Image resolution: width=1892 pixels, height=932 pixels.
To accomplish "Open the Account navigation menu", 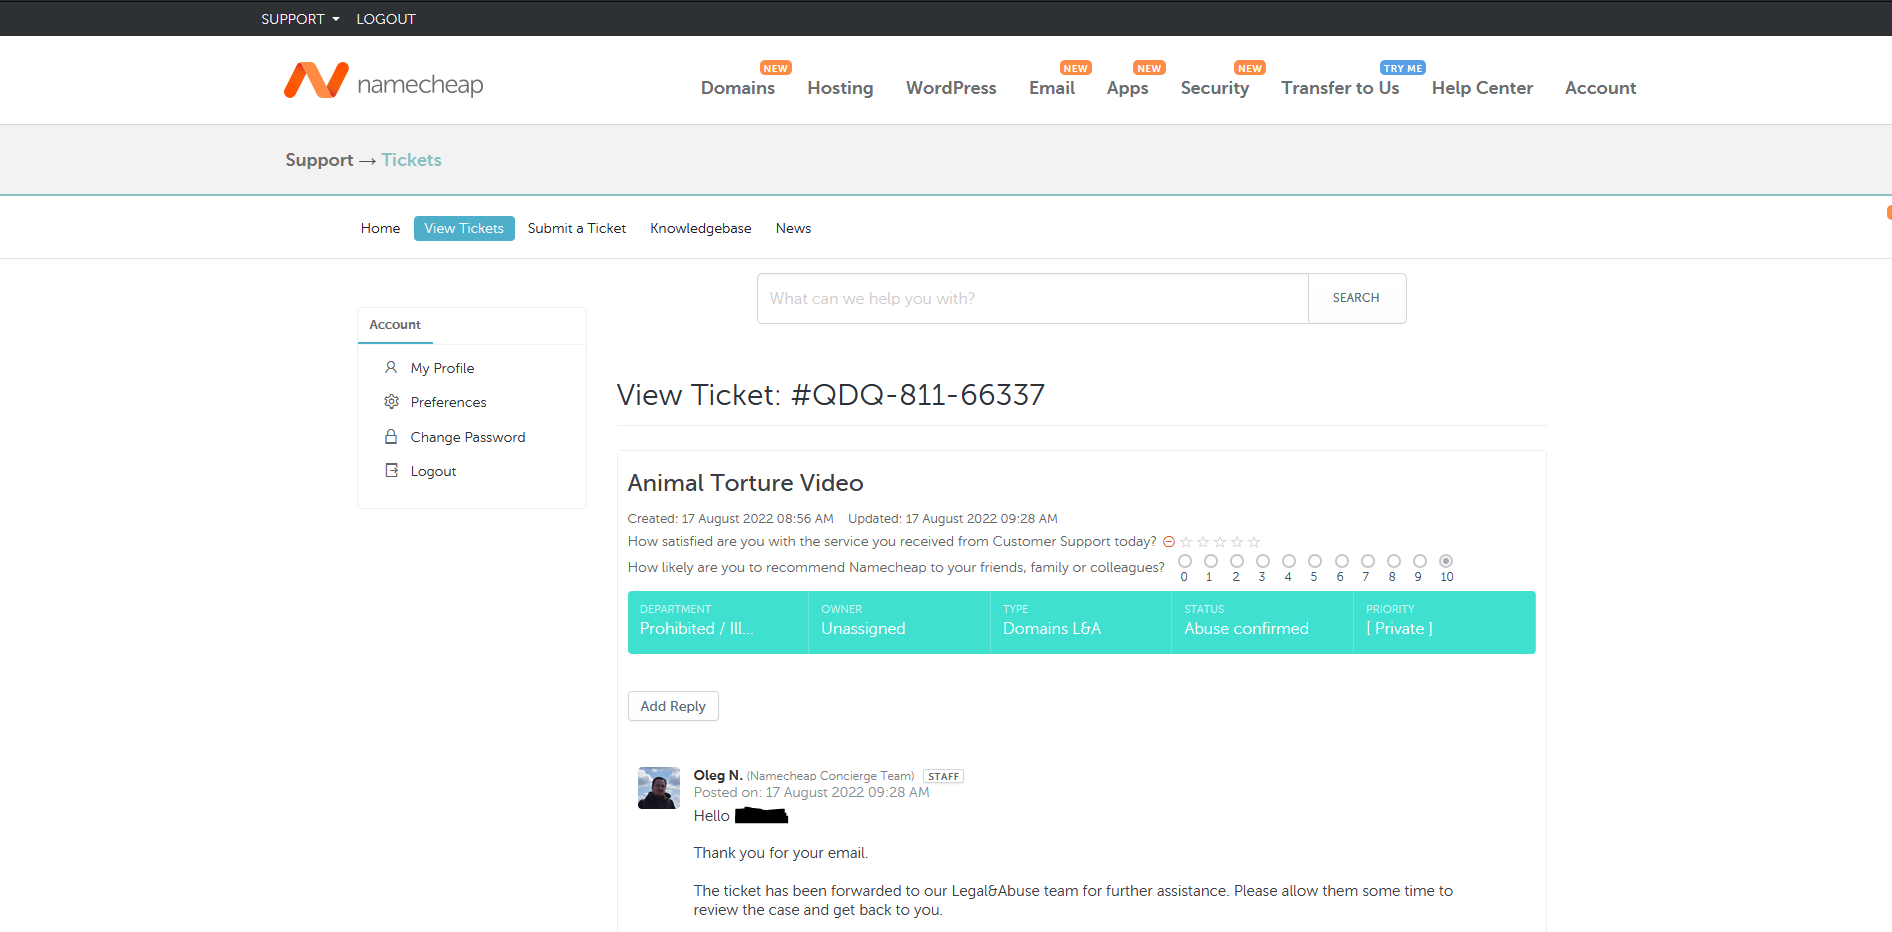I will point(1601,88).
